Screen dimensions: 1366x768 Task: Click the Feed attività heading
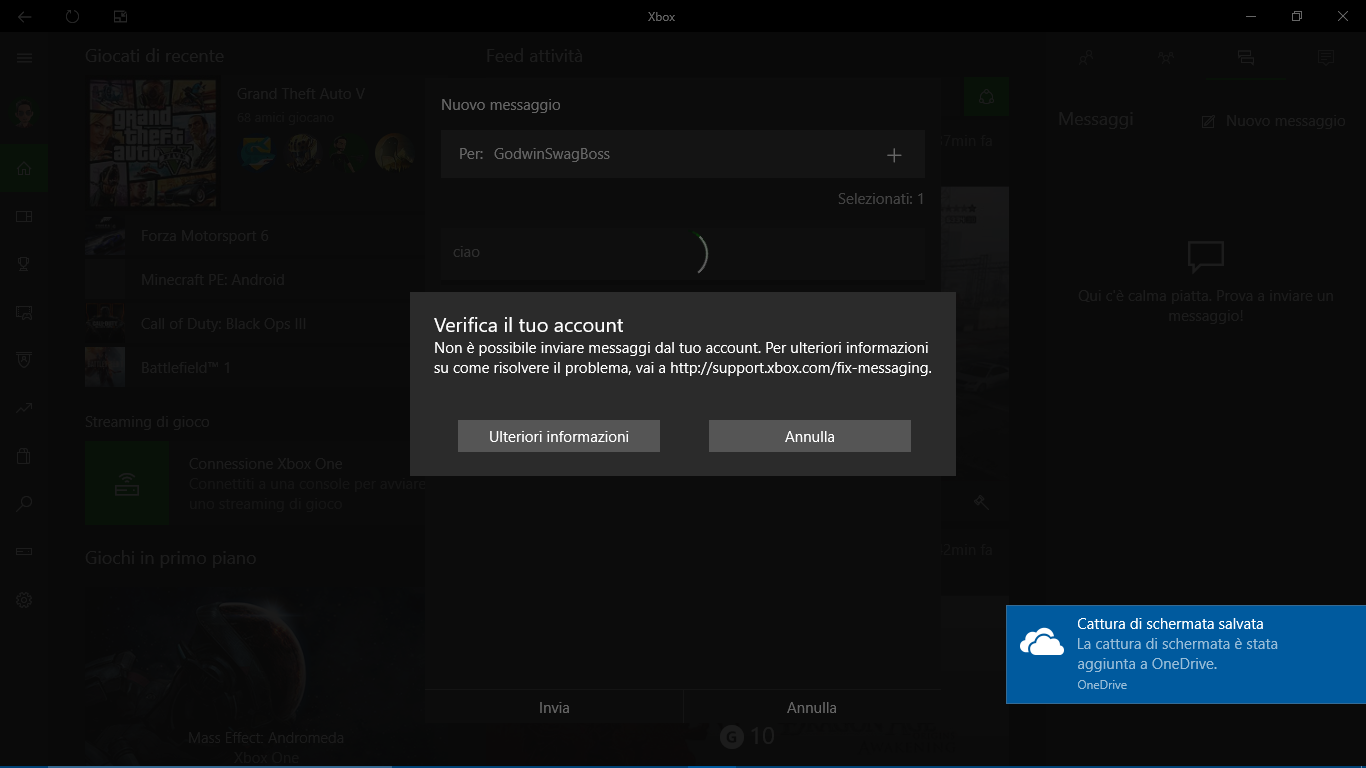(x=534, y=56)
